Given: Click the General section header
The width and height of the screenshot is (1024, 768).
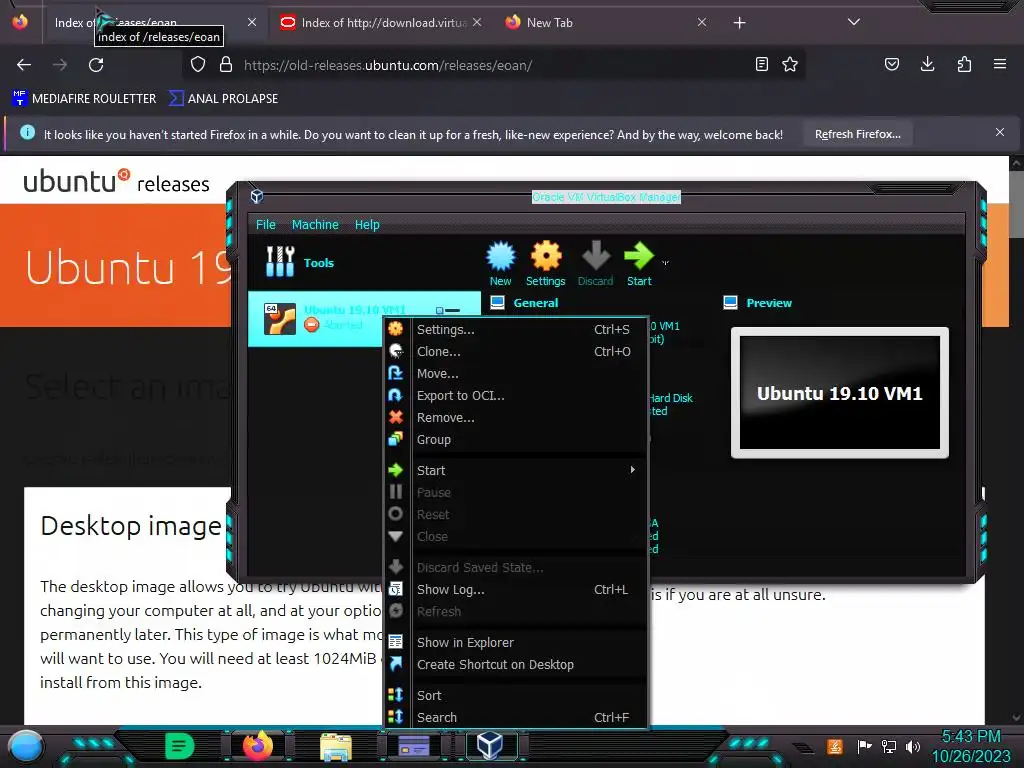Looking at the screenshot, I should coord(536,303).
